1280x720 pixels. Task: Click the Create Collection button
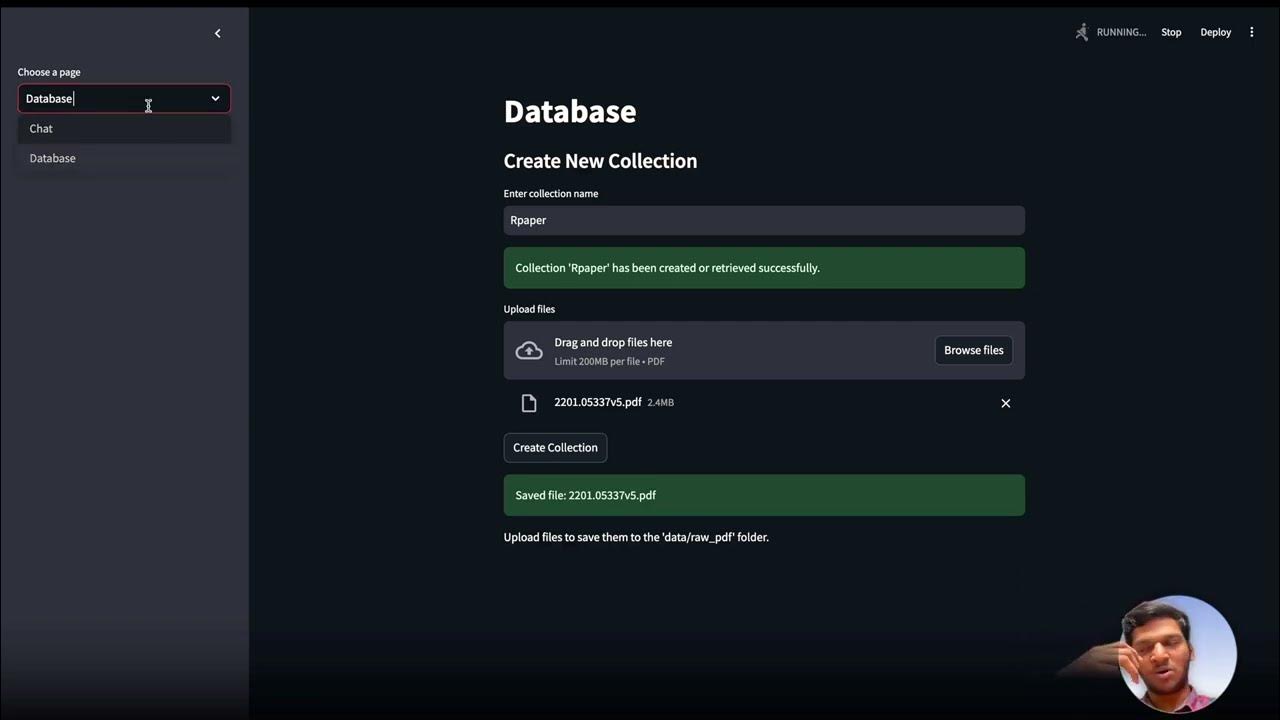coord(555,448)
